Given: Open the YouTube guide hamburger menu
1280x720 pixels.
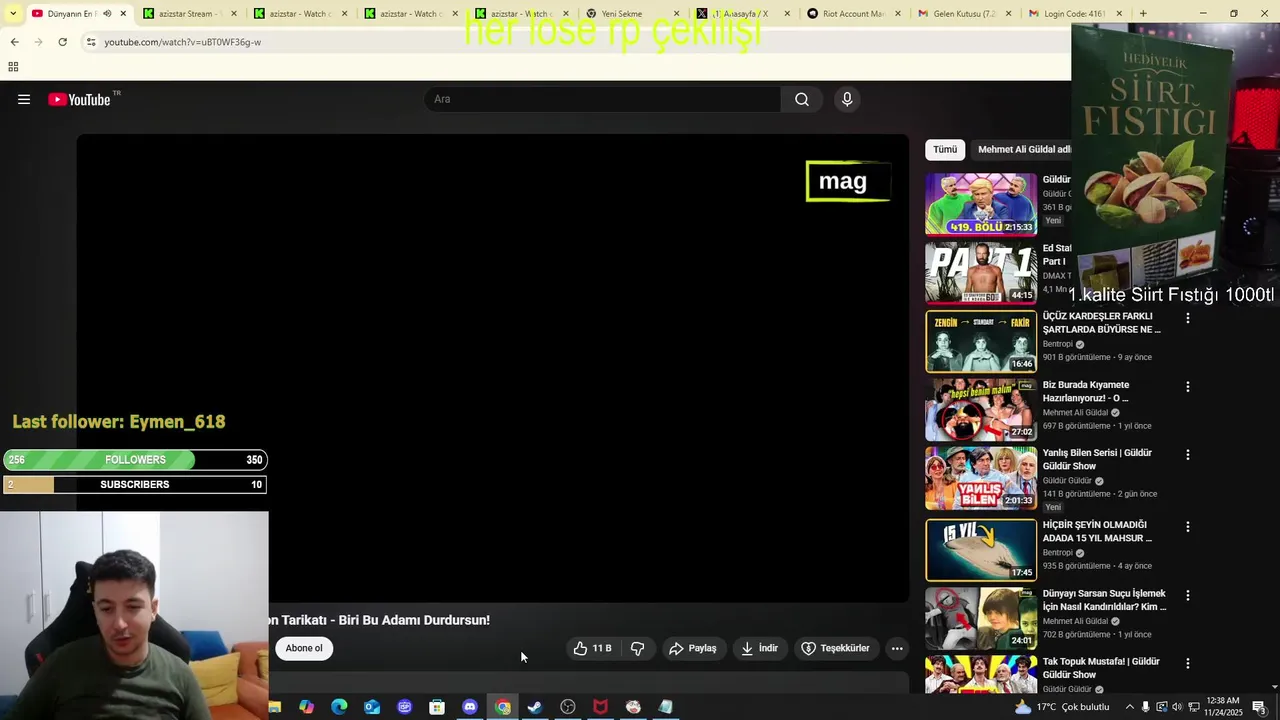Looking at the screenshot, I should pos(24,99).
